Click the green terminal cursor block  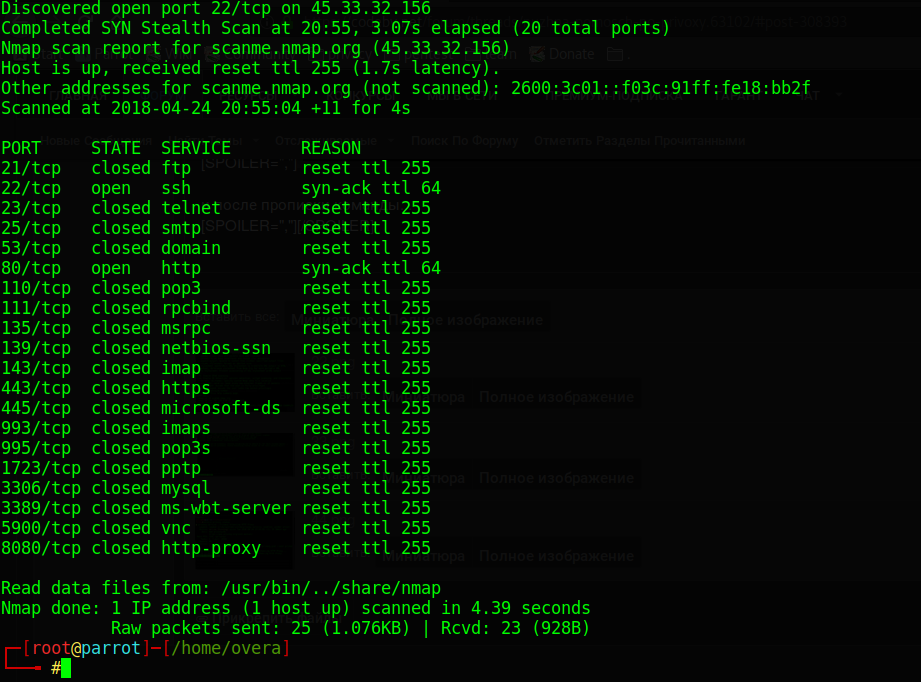pyautogui.click(x=66, y=668)
